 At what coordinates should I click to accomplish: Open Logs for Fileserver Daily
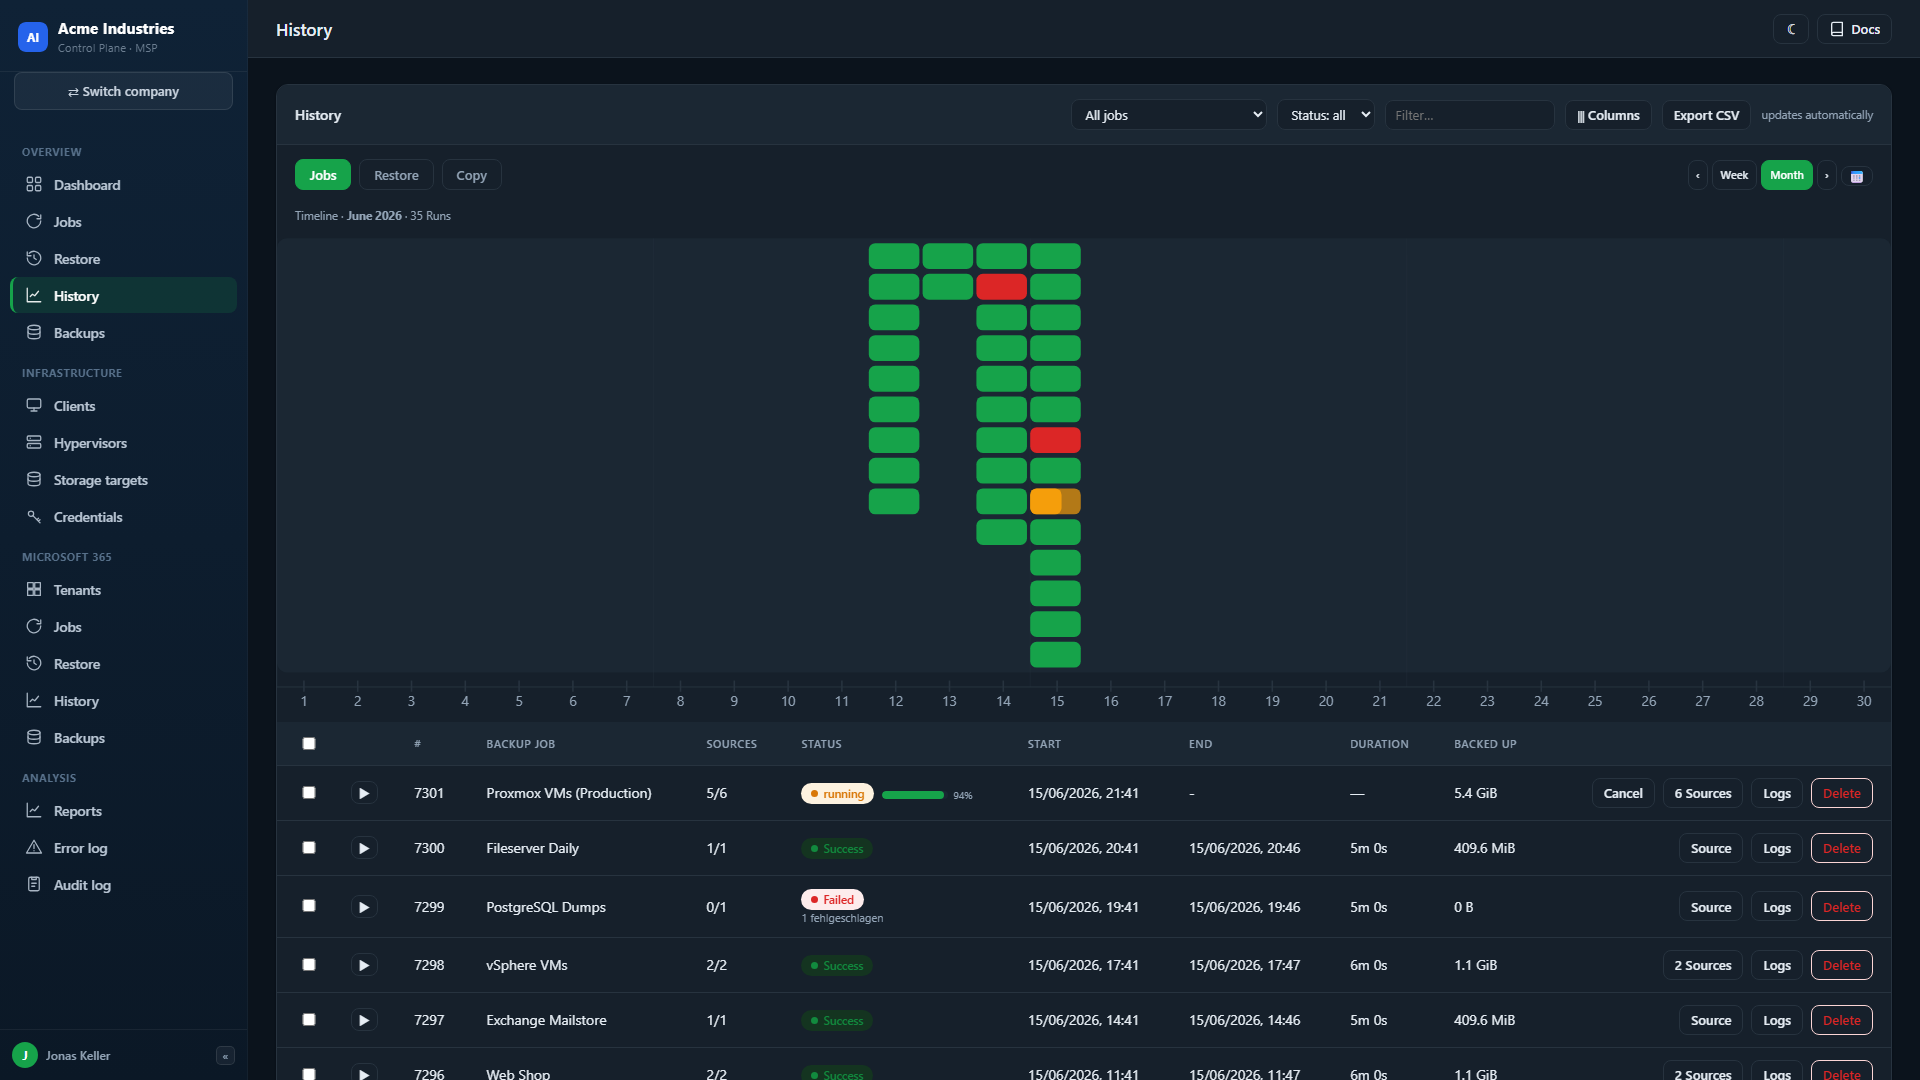(1776, 848)
